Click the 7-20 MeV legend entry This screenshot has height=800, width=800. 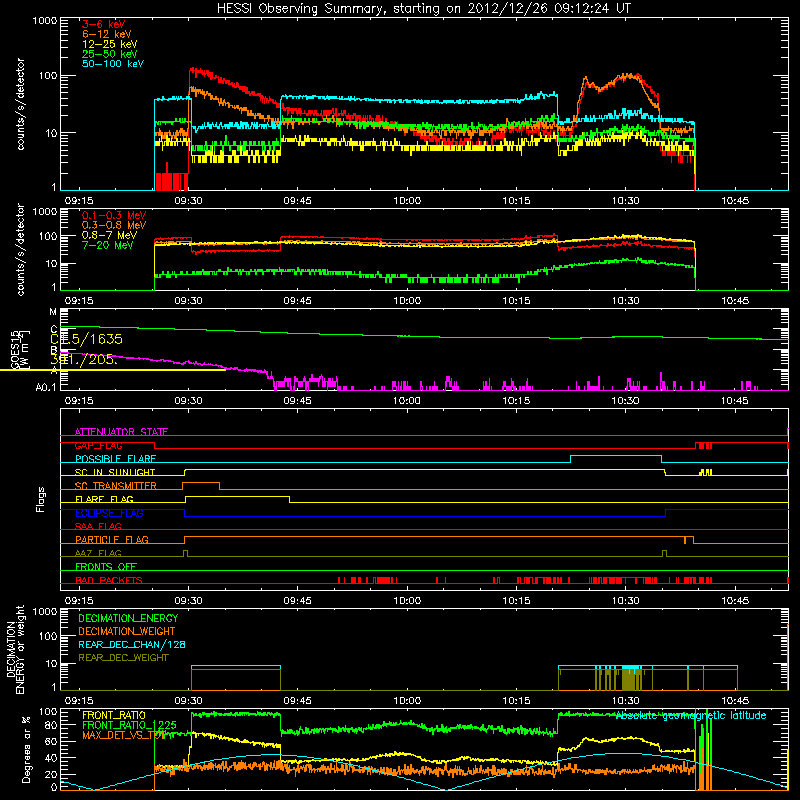click(x=107, y=245)
